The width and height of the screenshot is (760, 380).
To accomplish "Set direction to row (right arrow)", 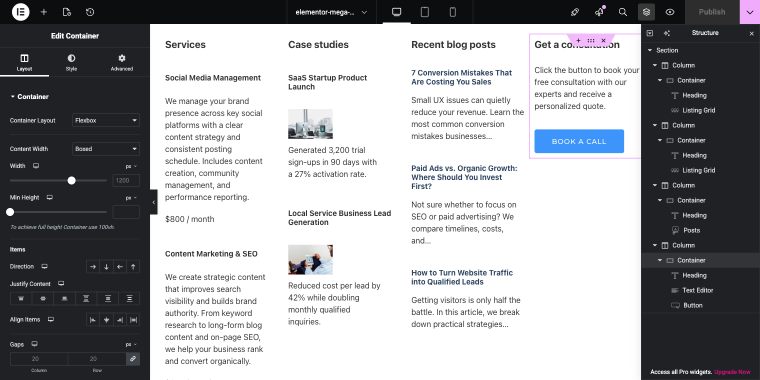I will click(x=93, y=267).
